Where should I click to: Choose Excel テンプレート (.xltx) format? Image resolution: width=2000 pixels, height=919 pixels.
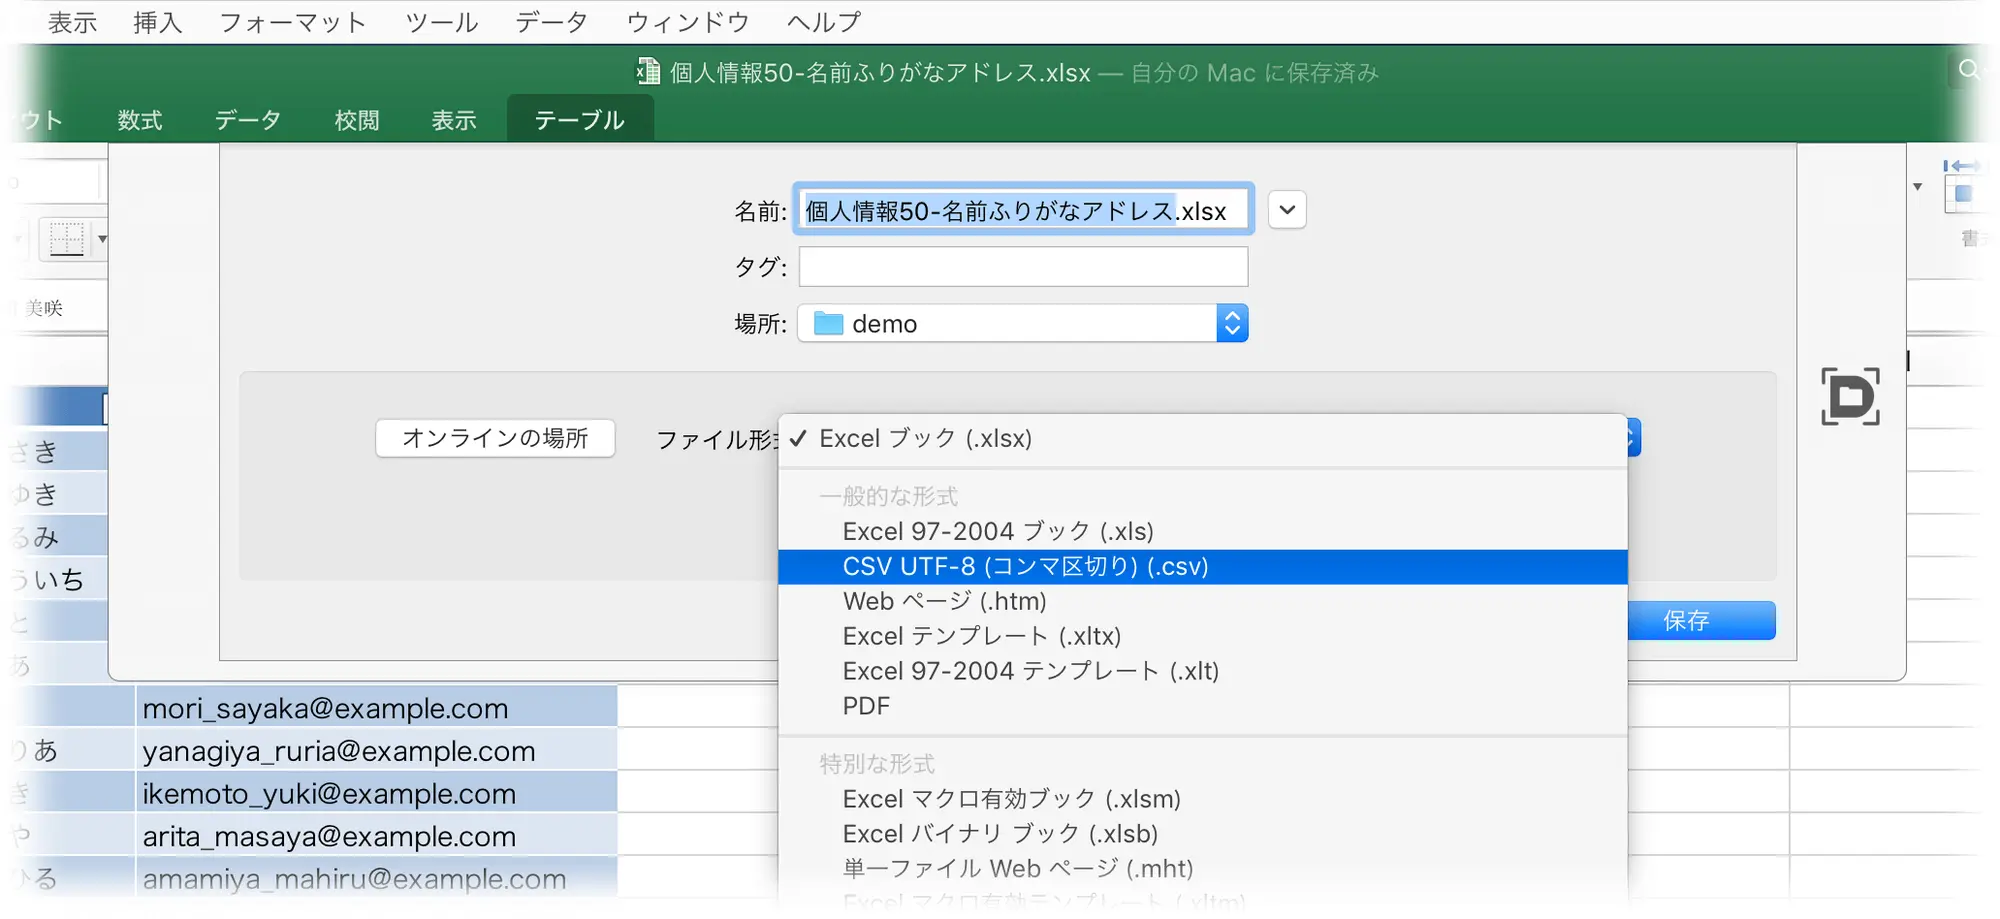[1203, 636]
